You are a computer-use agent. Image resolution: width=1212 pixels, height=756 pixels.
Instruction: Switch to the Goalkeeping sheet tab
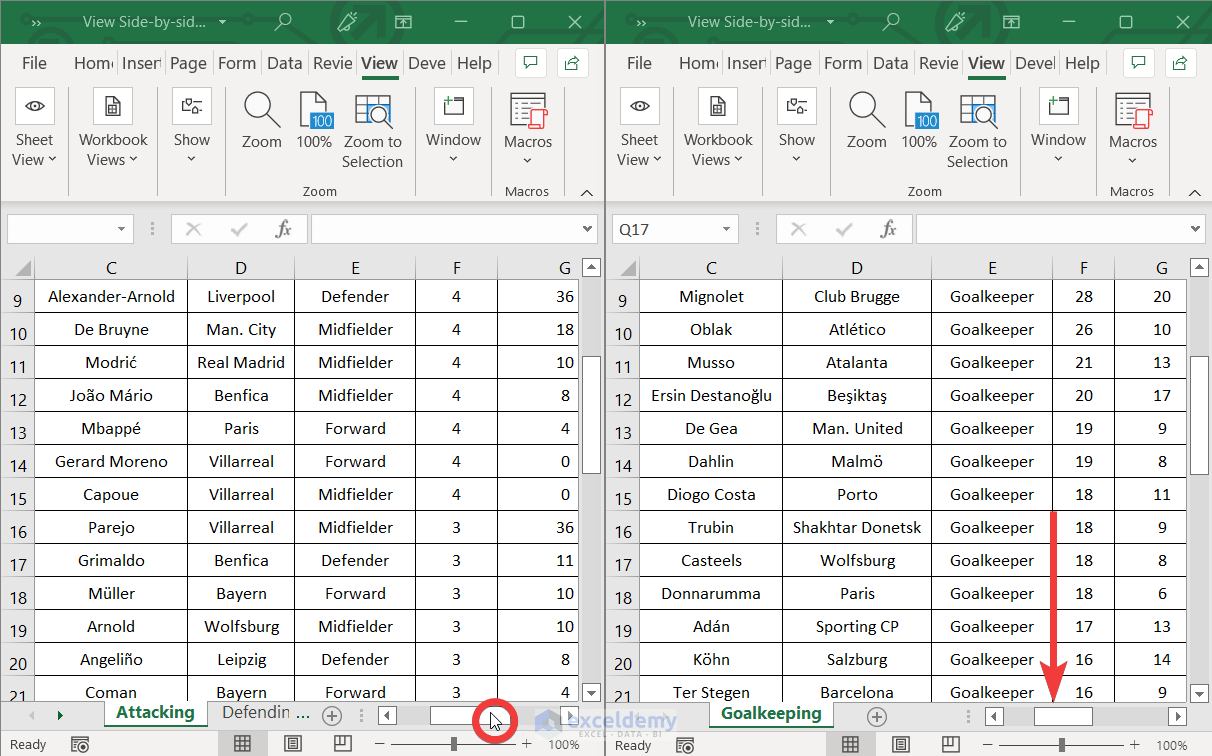pos(771,715)
